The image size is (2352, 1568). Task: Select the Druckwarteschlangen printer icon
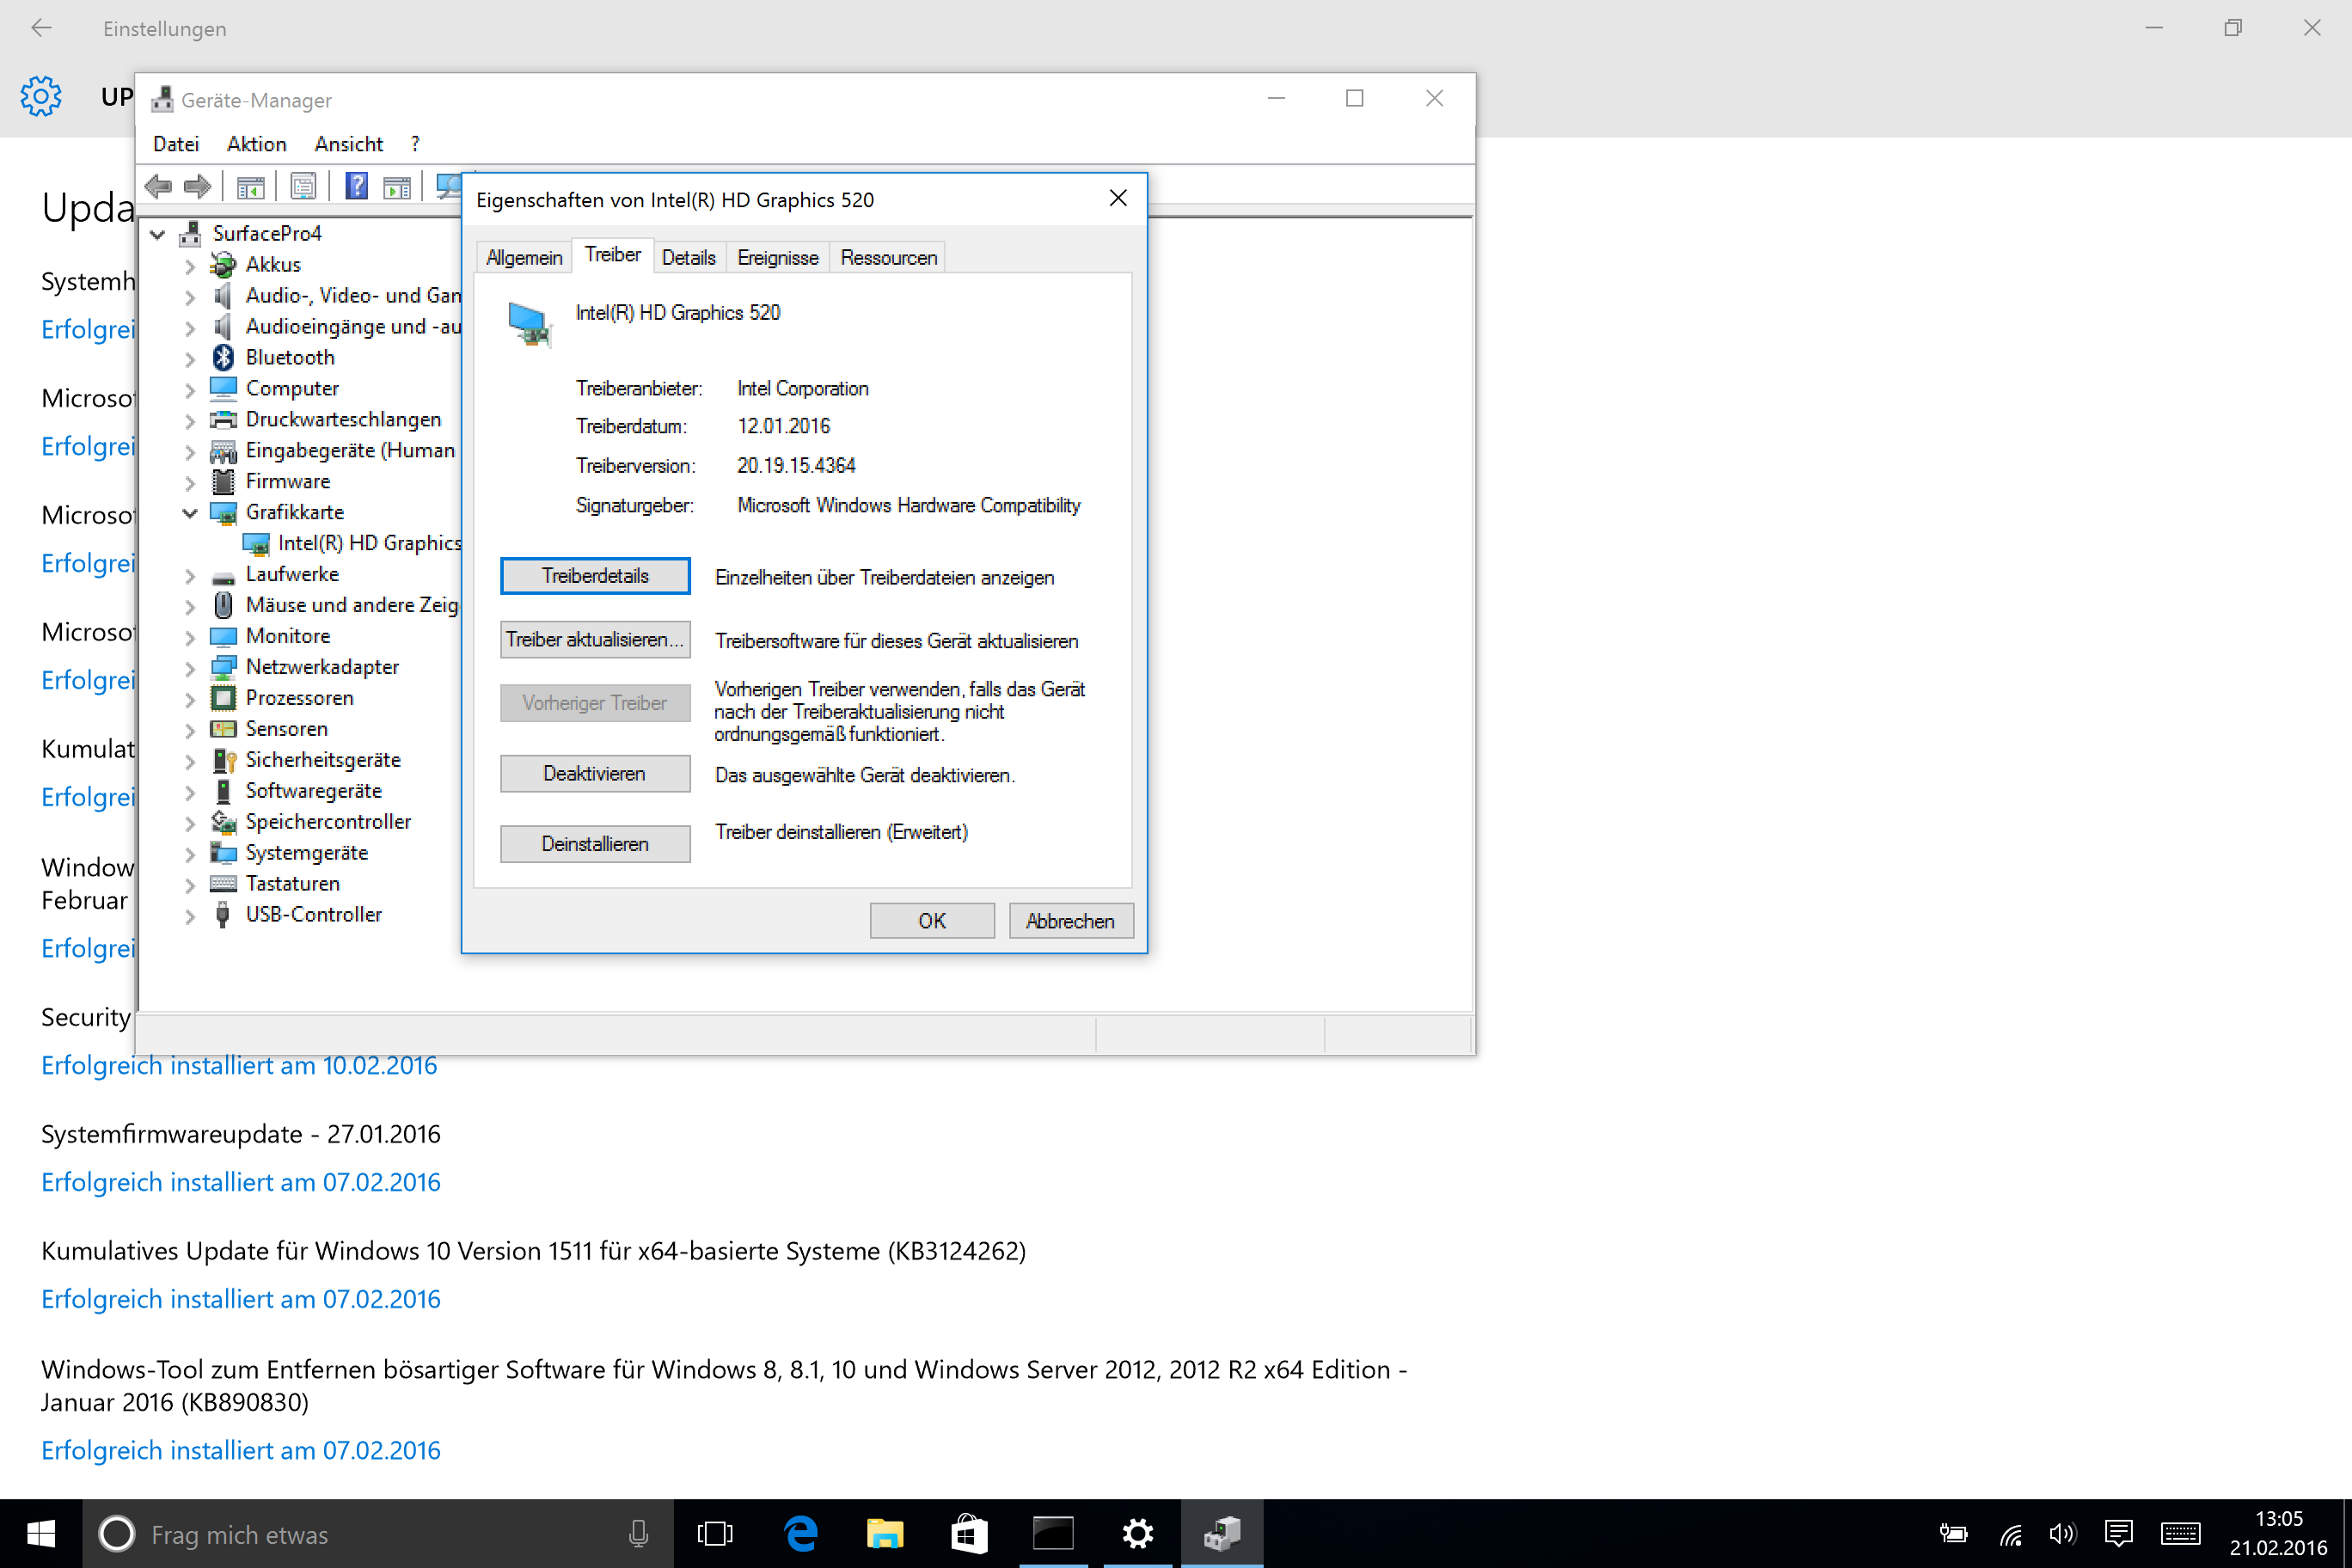223,419
